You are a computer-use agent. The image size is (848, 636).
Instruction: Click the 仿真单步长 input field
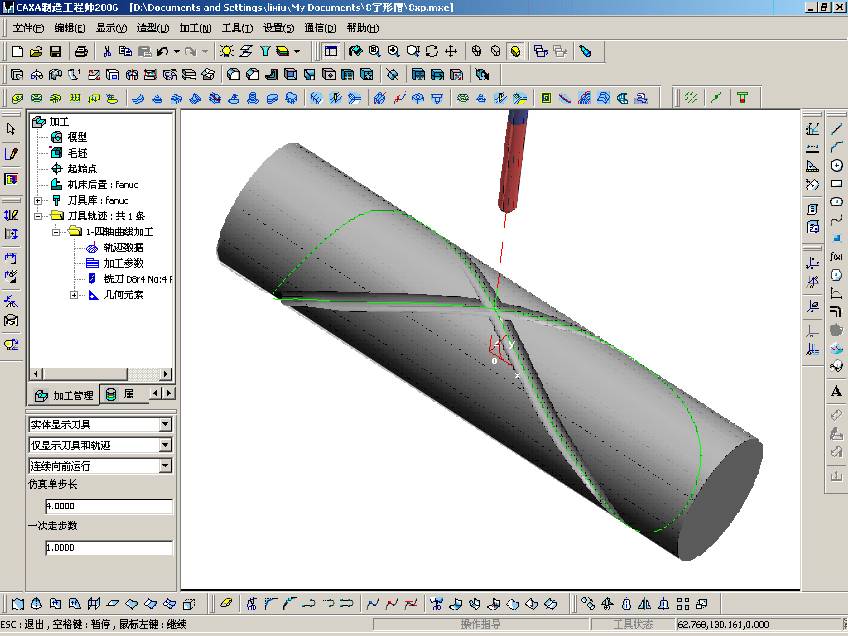tap(108, 505)
